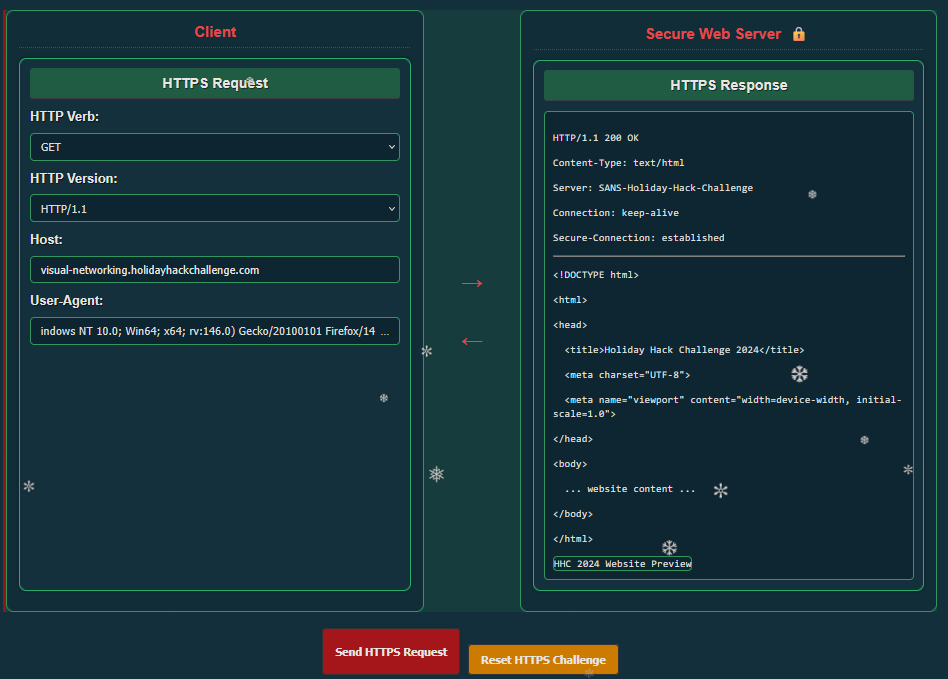Click the HTTPS Request section header

[x=215, y=83]
